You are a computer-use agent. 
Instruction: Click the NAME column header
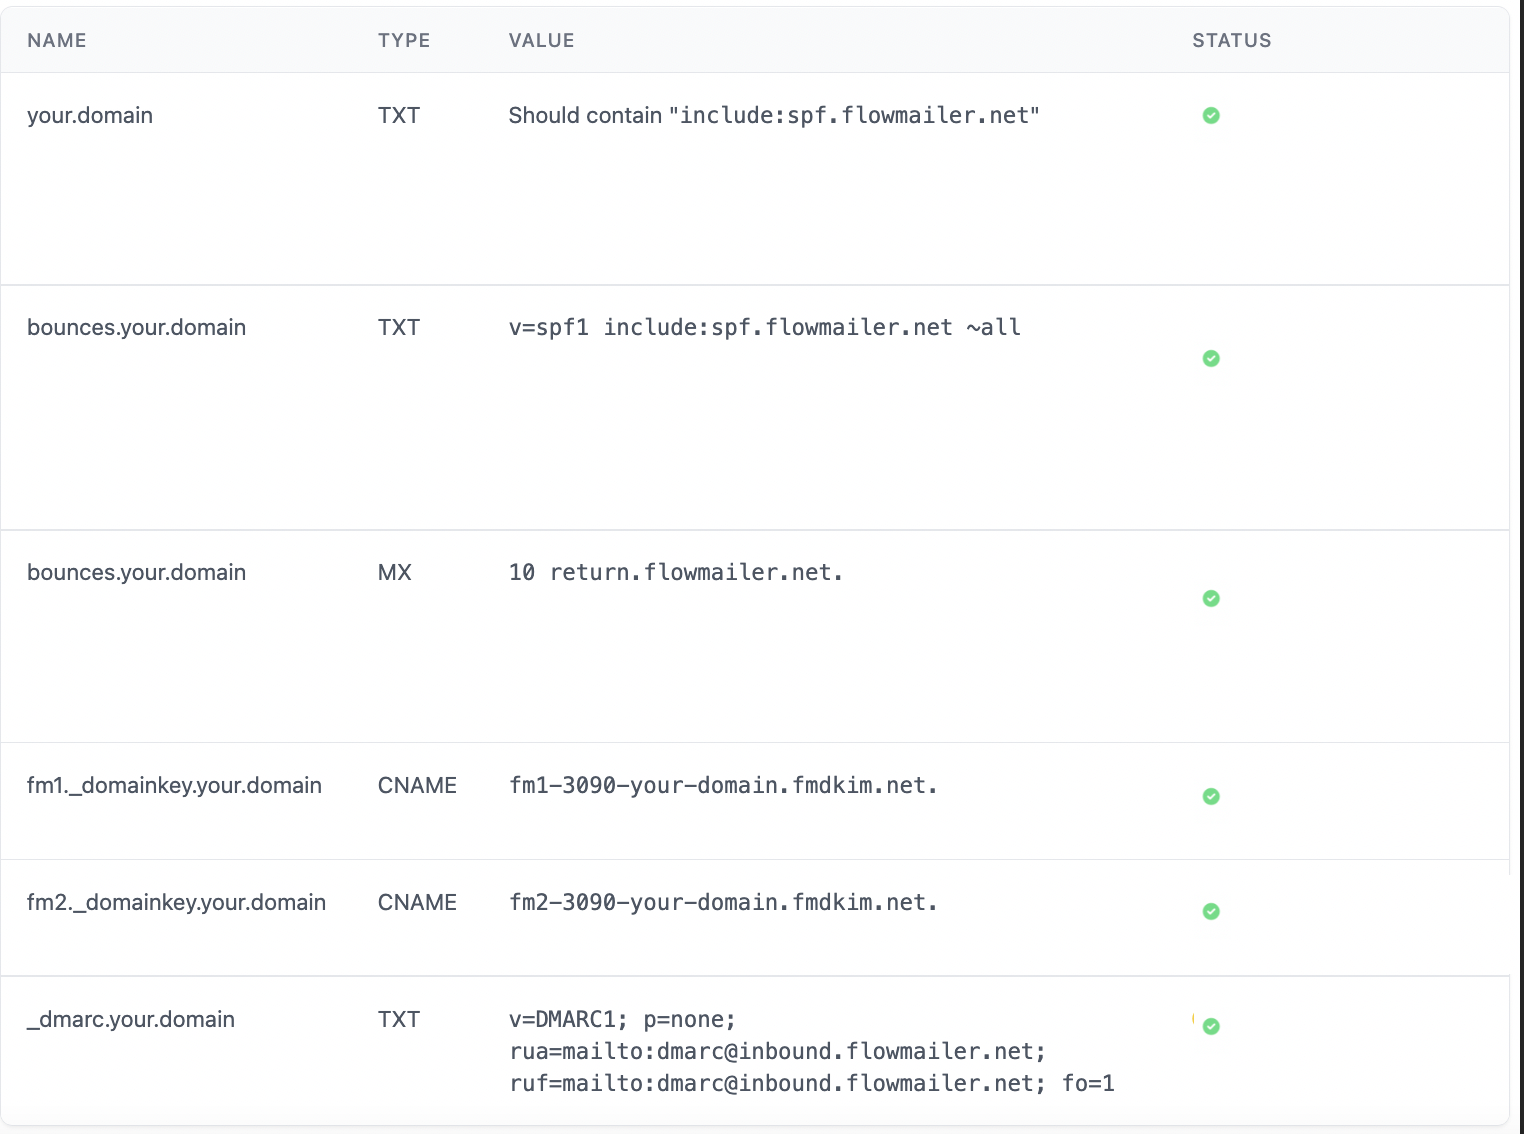coord(57,41)
